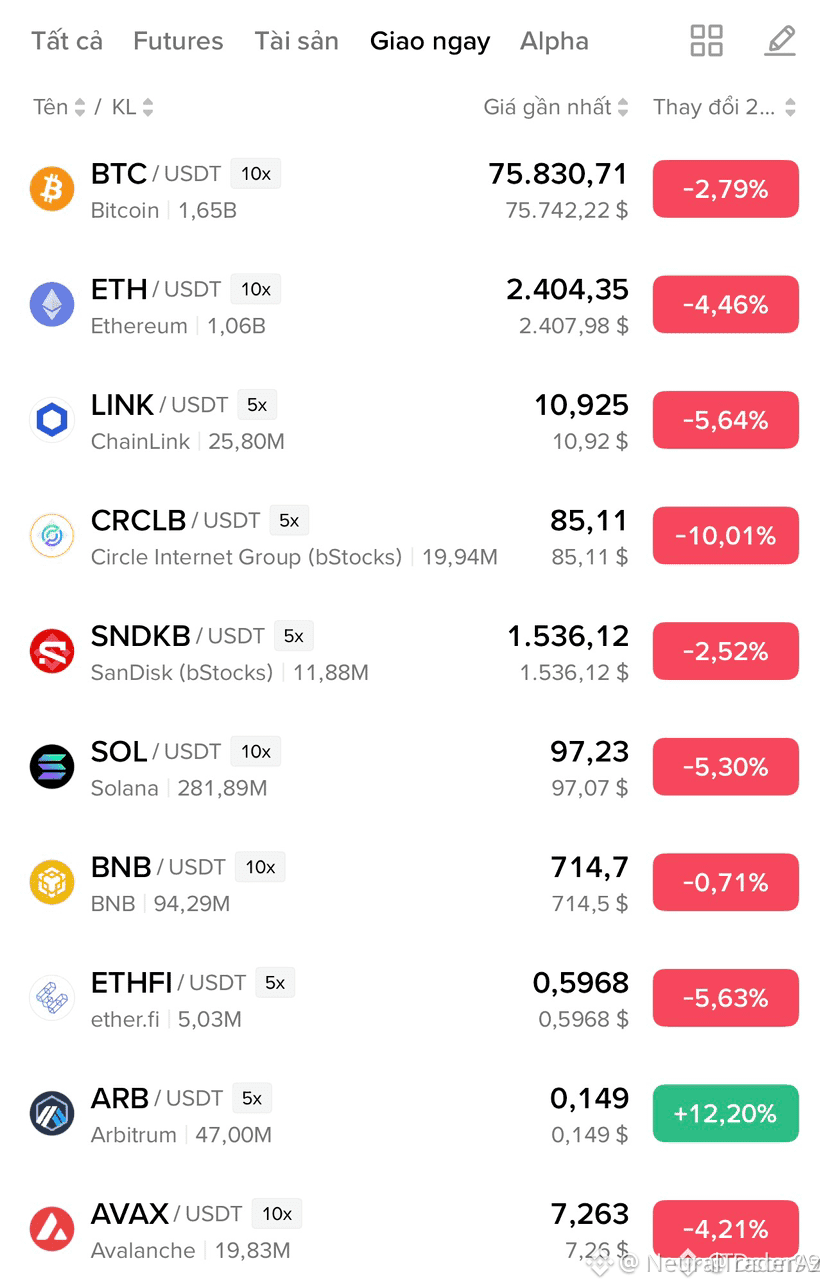
Task: Tap the ChainLink hexagon logo
Action: point(52,420)
